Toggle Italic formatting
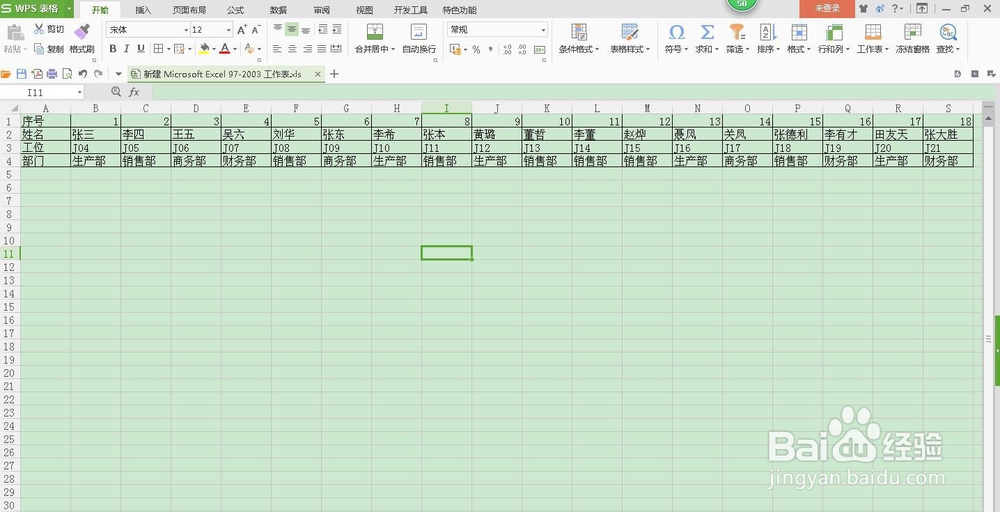The width and height of the screenshot is (1000, 512). [126, 48]
